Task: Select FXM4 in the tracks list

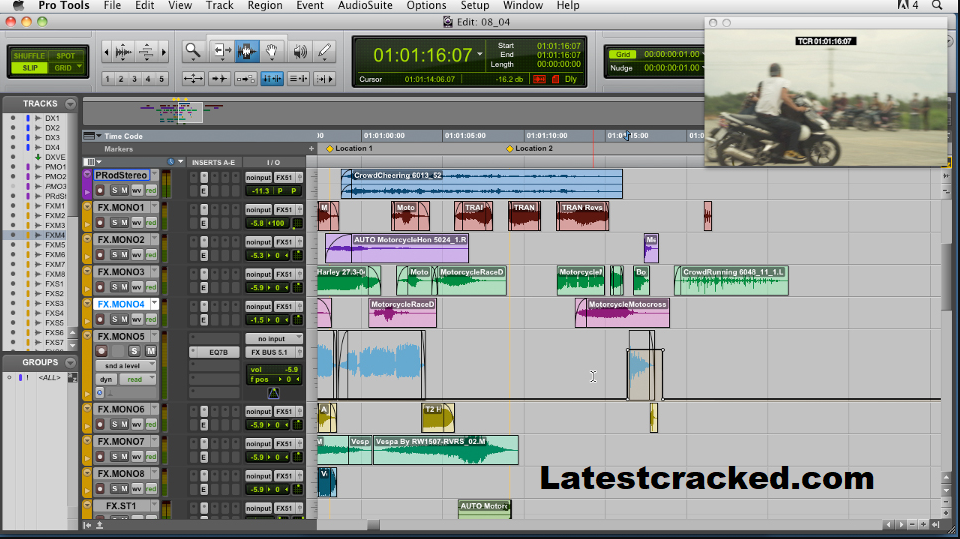Action: click(x=54, y=235)
